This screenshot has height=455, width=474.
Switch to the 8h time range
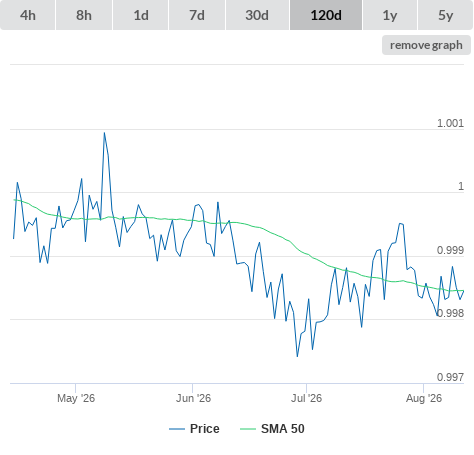(x=84, y=15)
